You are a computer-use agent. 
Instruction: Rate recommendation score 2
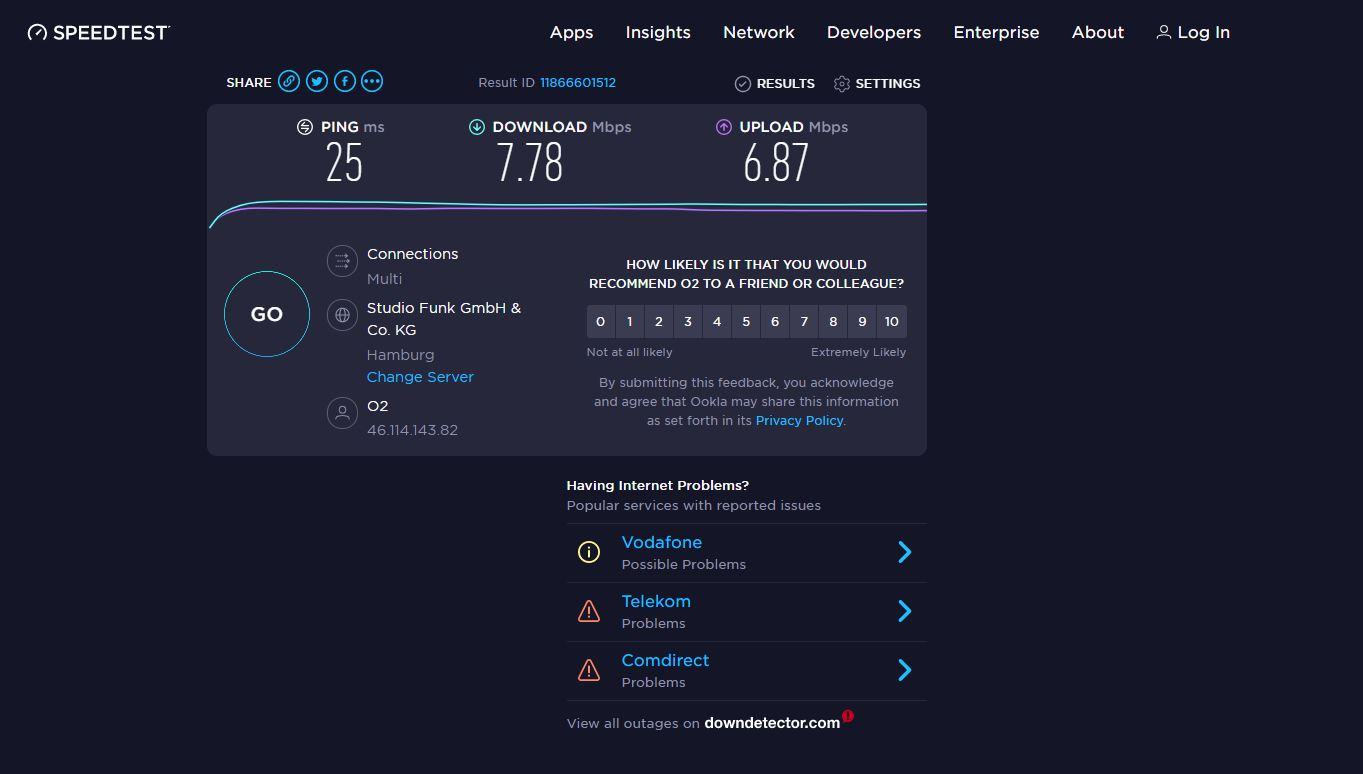(x=658, y=322)
